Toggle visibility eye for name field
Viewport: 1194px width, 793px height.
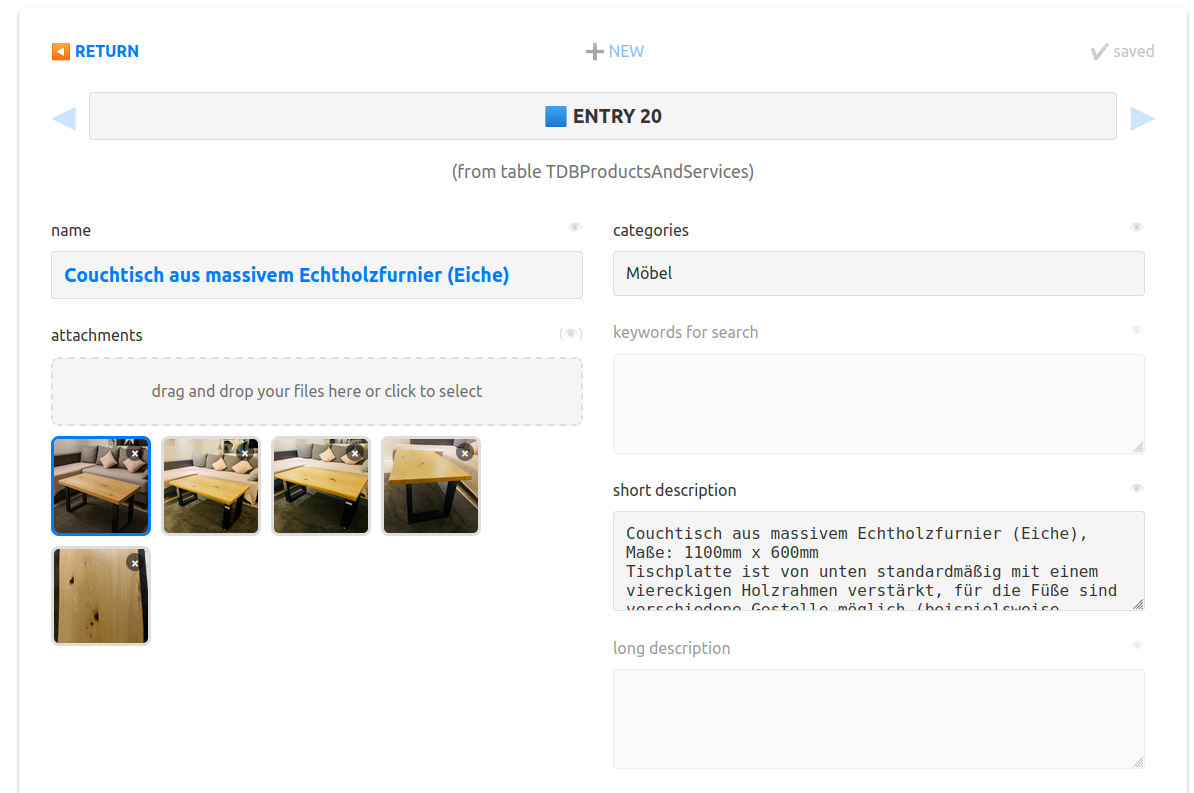[x=575, y=228]
